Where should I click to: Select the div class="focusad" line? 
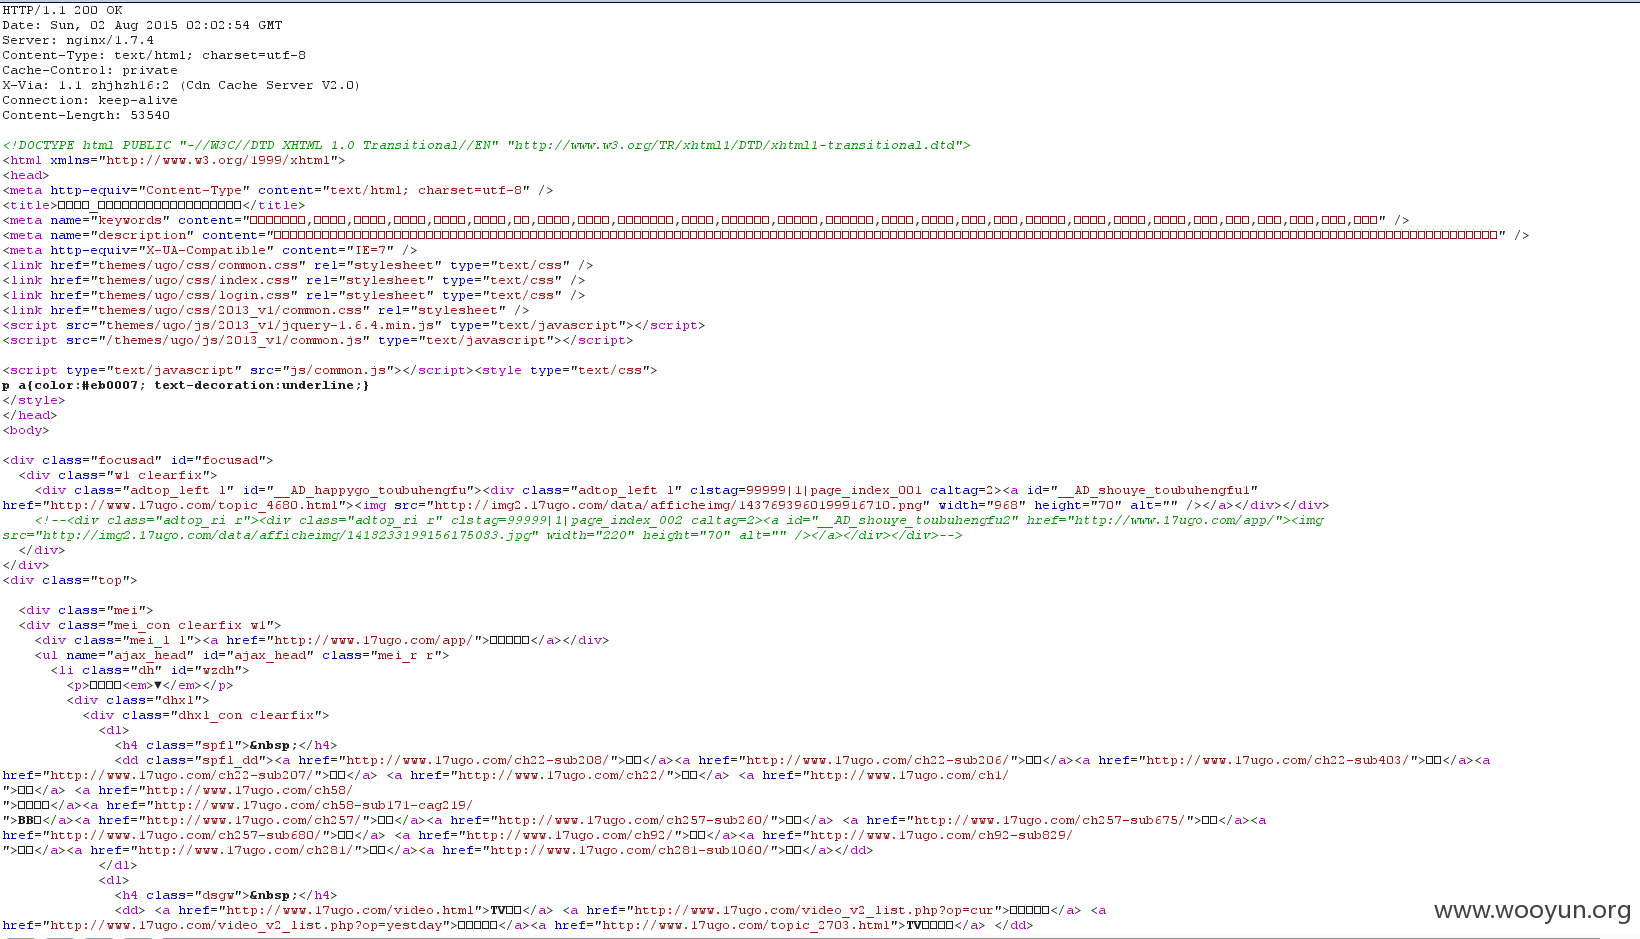point(138,460)
